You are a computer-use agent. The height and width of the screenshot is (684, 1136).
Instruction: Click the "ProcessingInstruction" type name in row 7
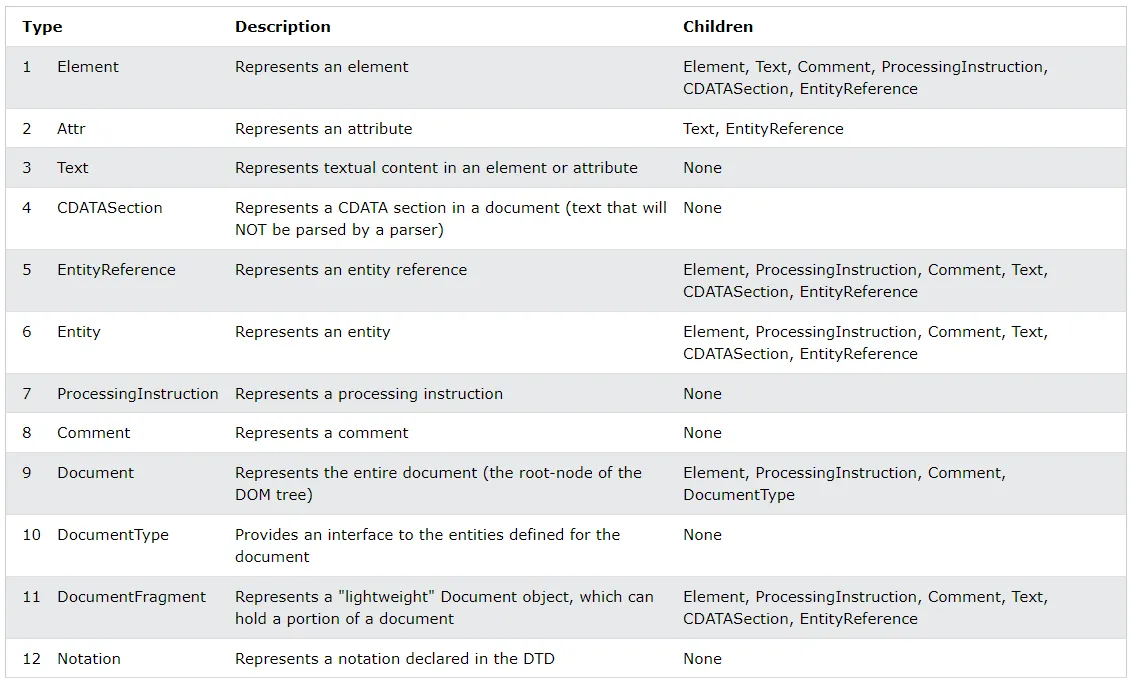click(x=137, y=394)
